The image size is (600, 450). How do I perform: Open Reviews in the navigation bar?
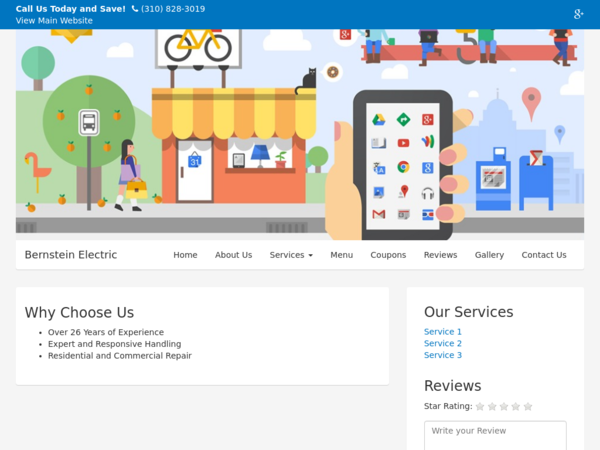coord(440,255)
